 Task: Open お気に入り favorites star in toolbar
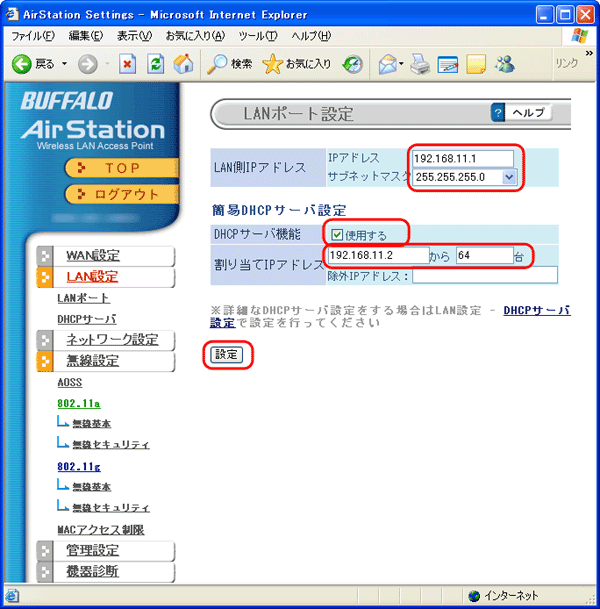[x=297, y=64]
